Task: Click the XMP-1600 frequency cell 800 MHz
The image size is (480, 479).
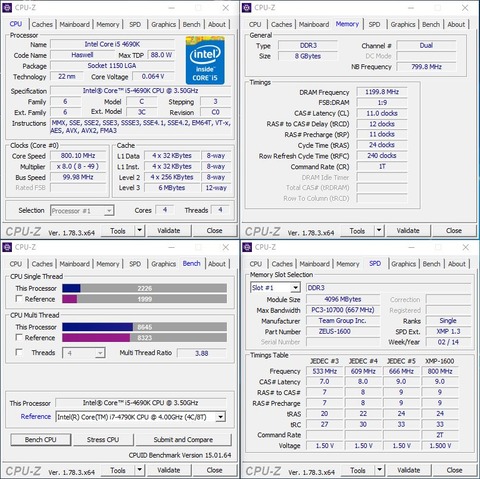Action: coord(440,371)
